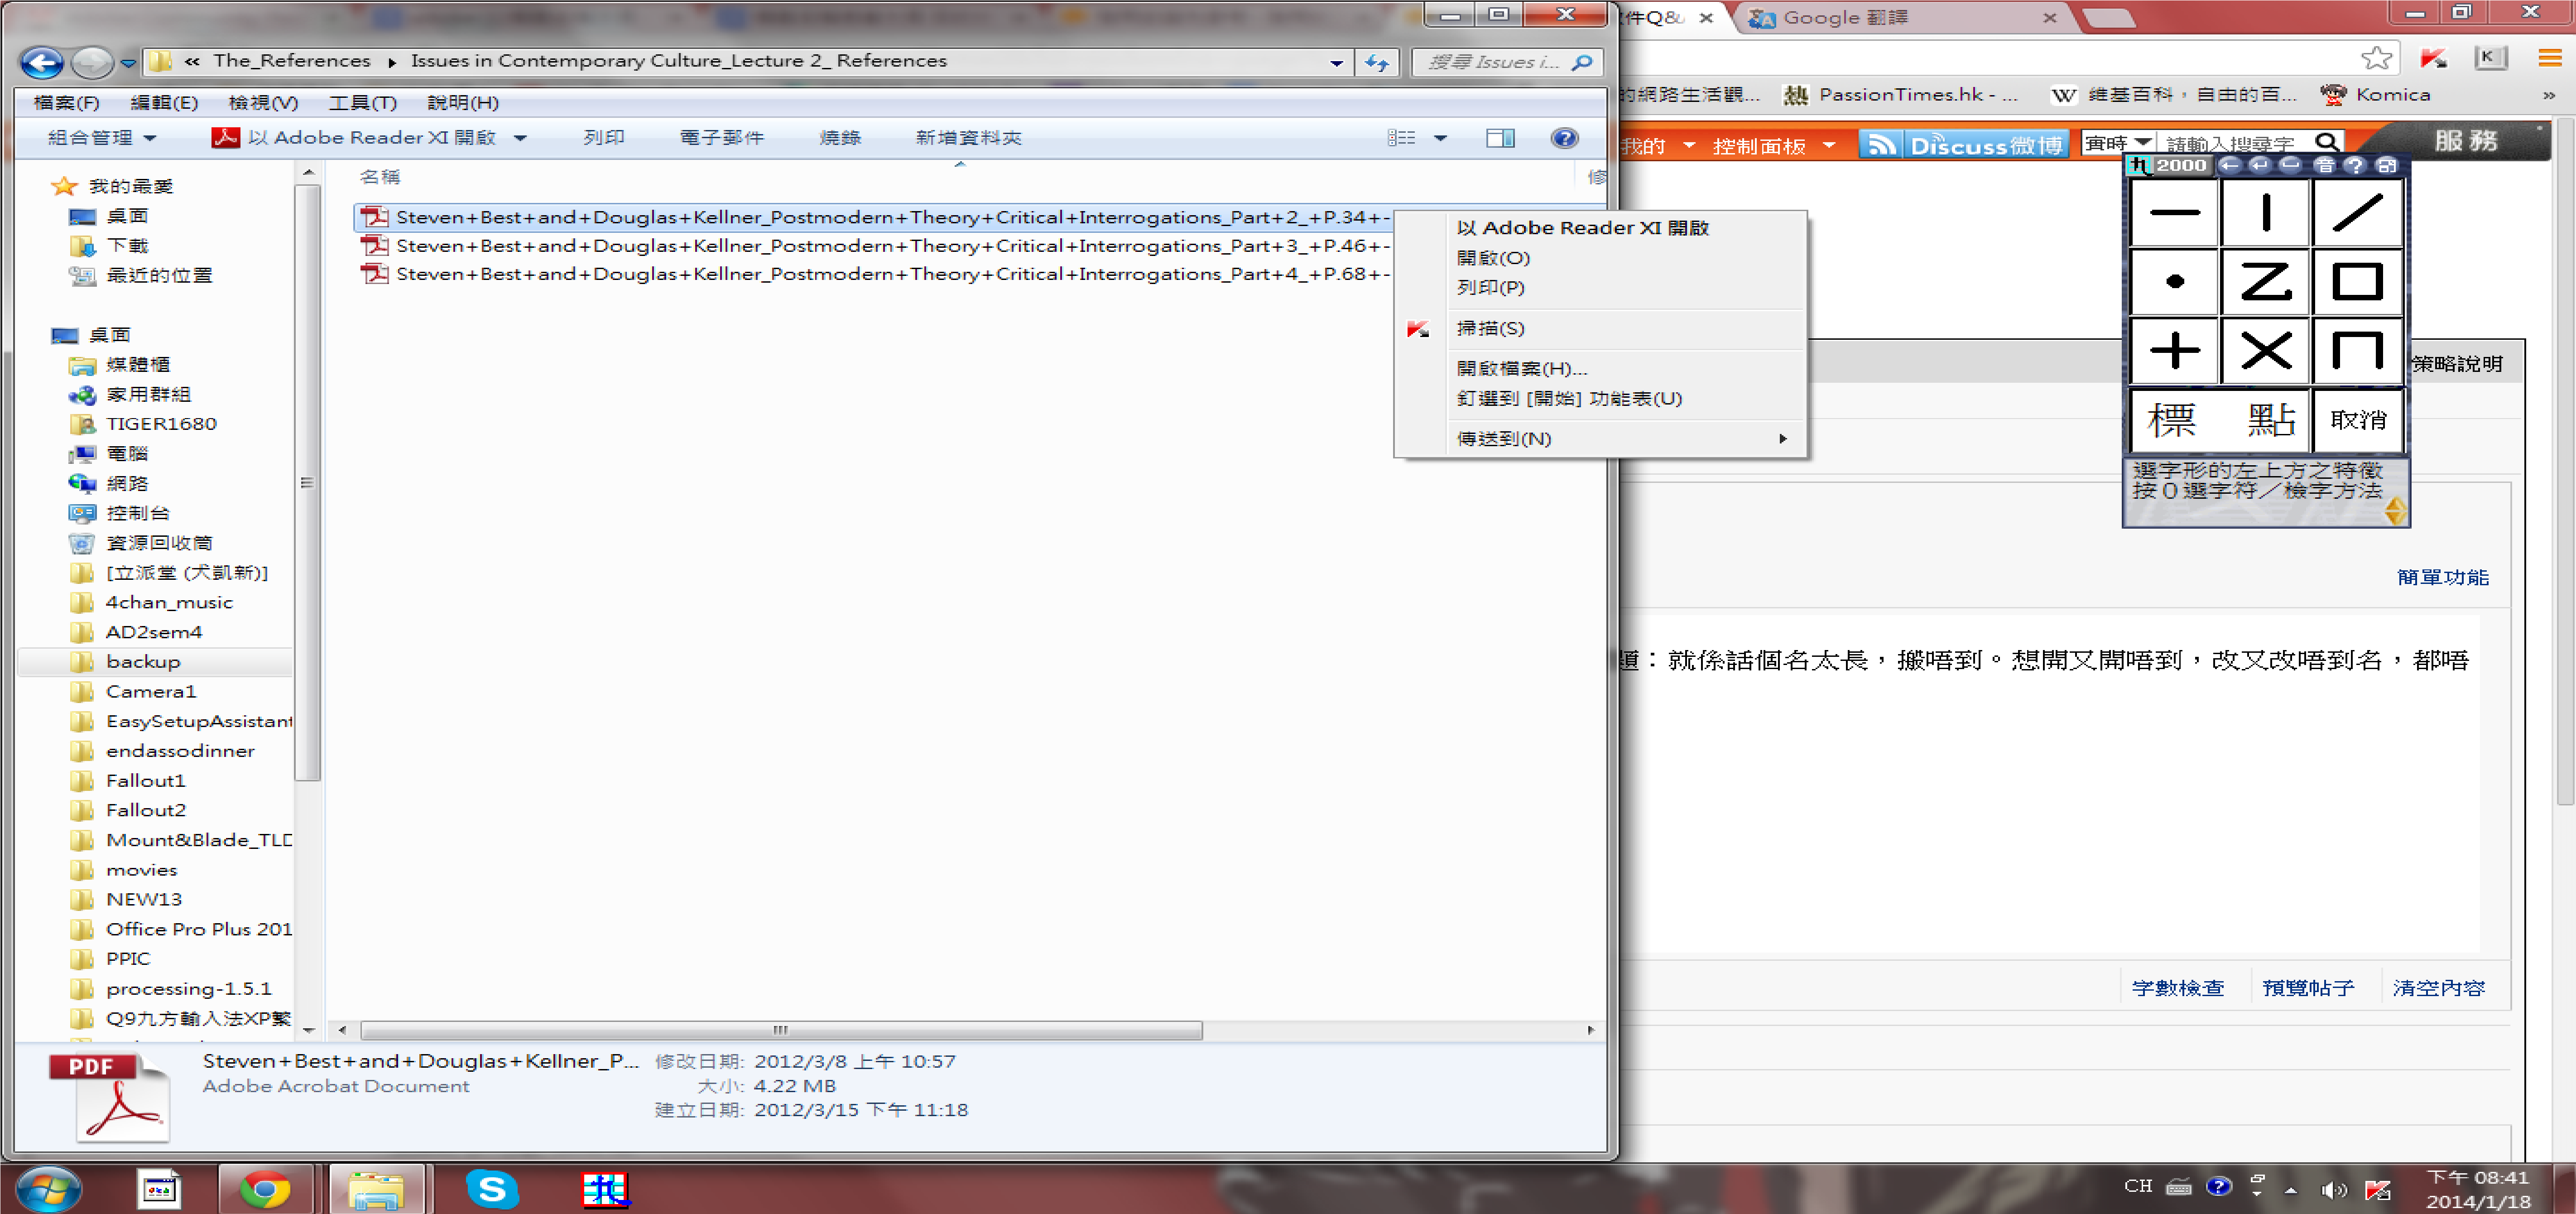Select the Part+3_+P.46 PDF file
Image resolution: width=2576 pixels, height=1214 pixels.
876,246
